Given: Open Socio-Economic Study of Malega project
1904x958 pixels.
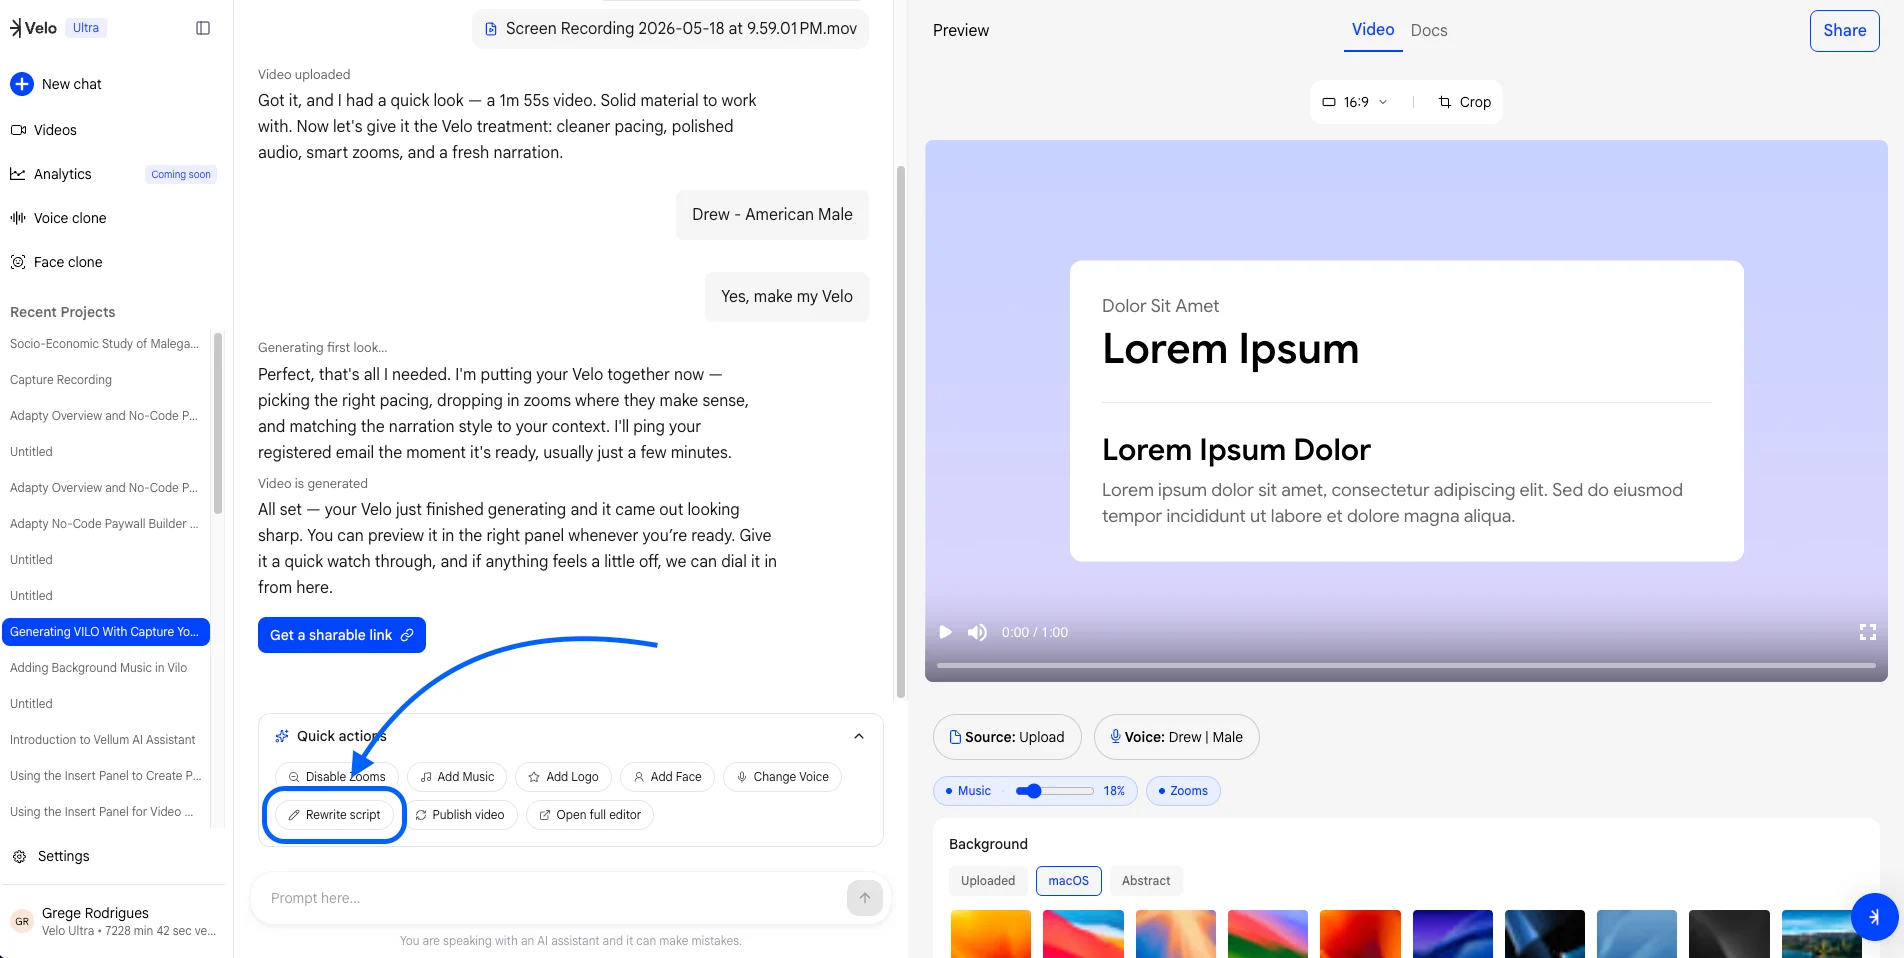Looking at the screenshot, I should (x=105, y=344).
